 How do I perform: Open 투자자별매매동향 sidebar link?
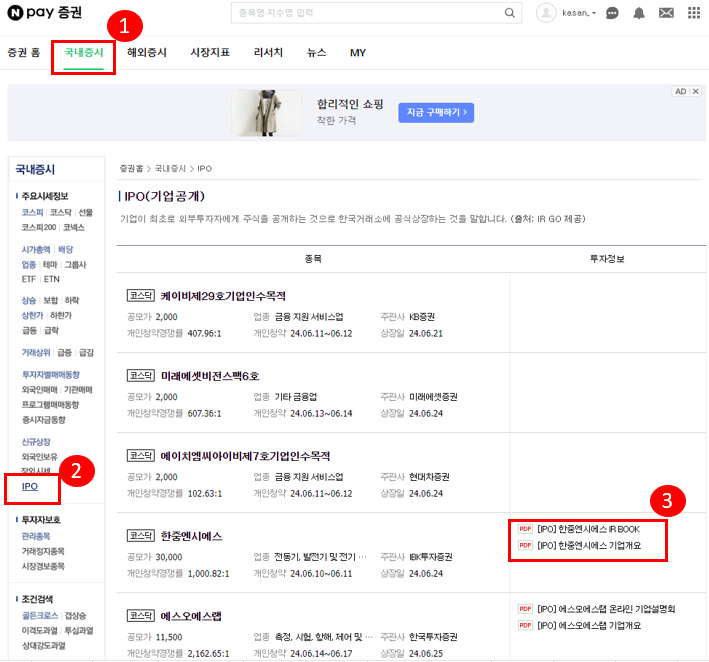[51, 375]
